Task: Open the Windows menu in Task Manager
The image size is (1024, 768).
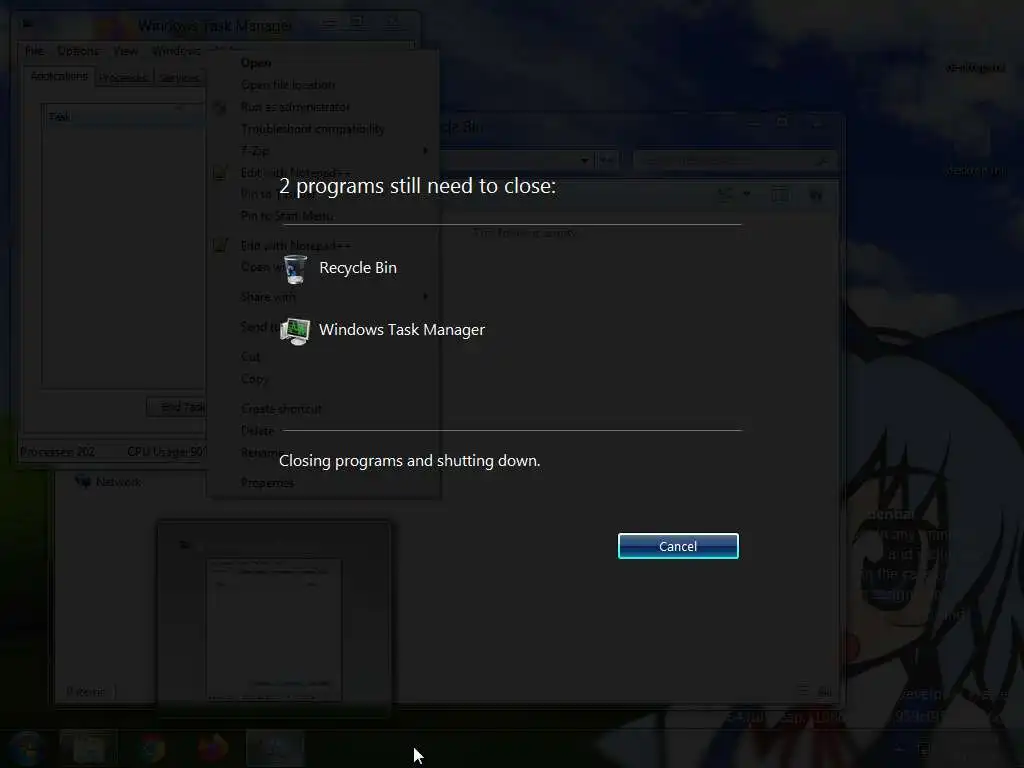Action: [176, 51]
